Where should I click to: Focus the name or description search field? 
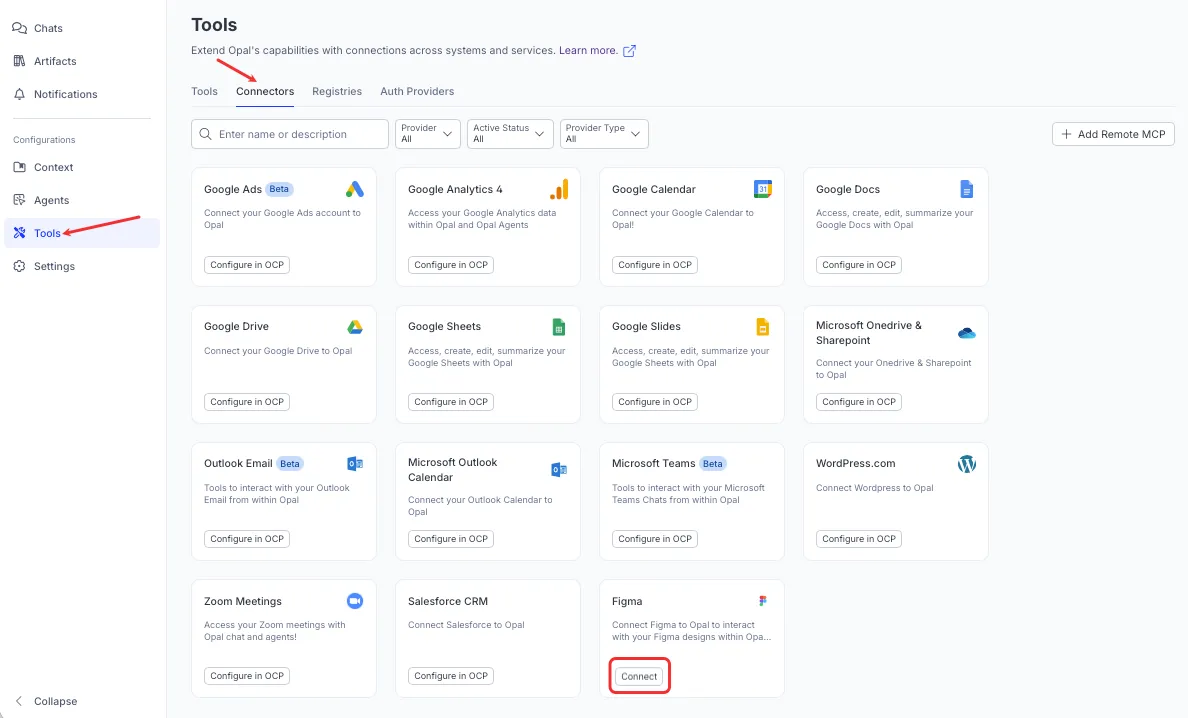(x=290, y=134)
